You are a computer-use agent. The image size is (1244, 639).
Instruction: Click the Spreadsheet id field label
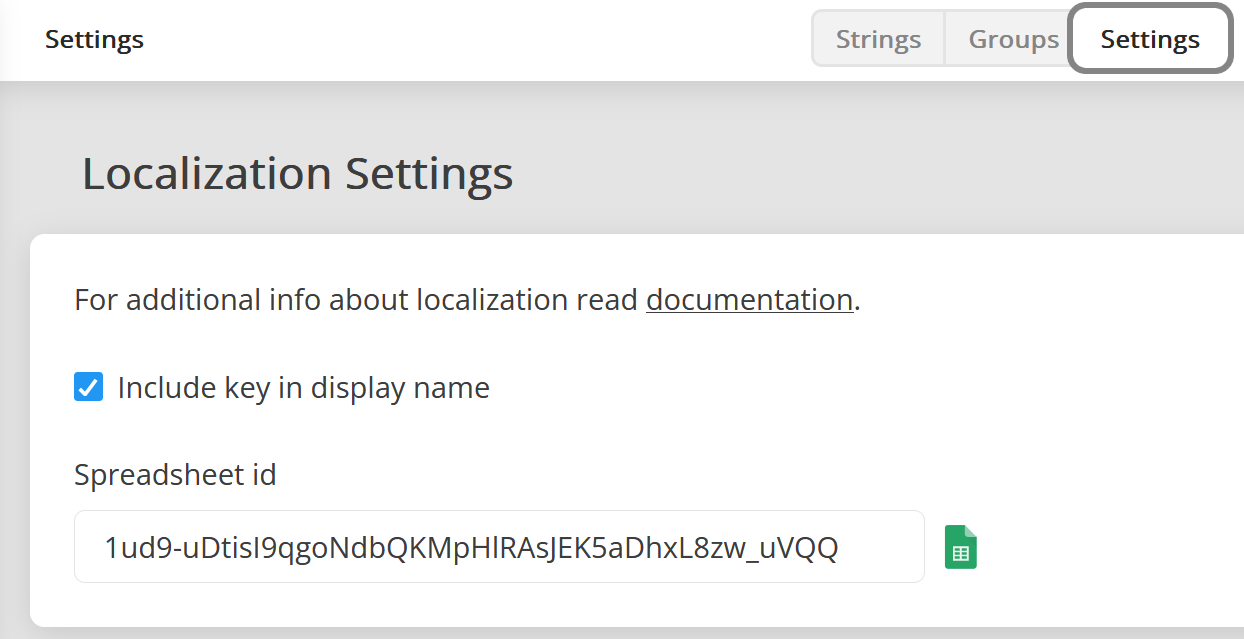click(175, 475)
